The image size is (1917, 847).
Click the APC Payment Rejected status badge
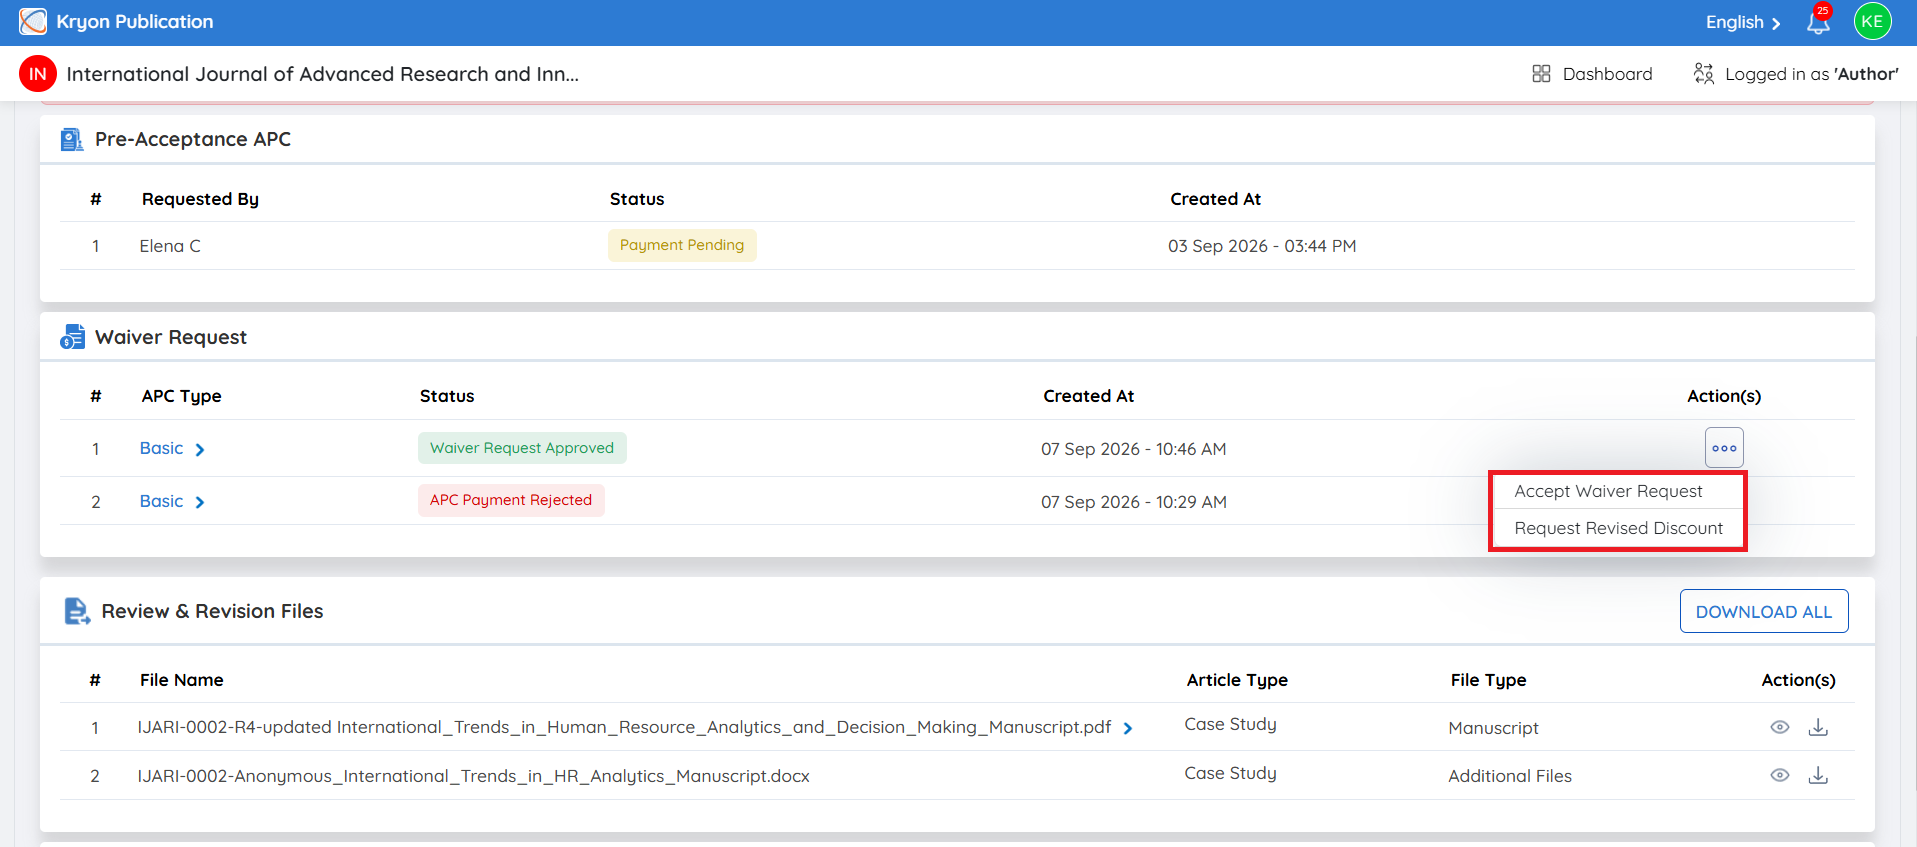(511, 500)
